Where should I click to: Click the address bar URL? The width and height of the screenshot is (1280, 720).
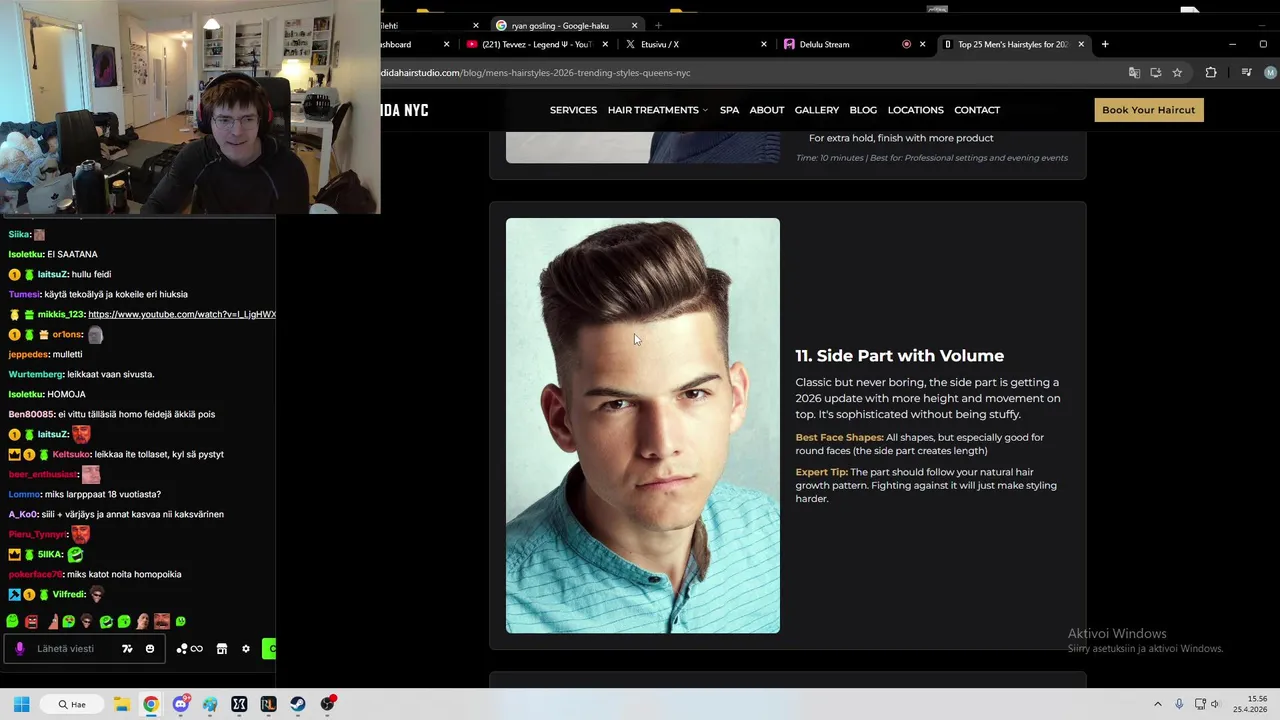point(535,73)
